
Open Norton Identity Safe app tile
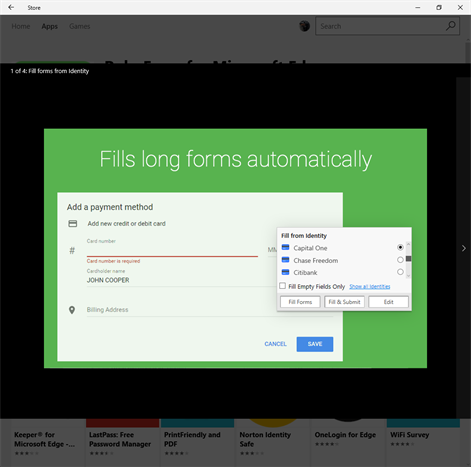(273, 443)
